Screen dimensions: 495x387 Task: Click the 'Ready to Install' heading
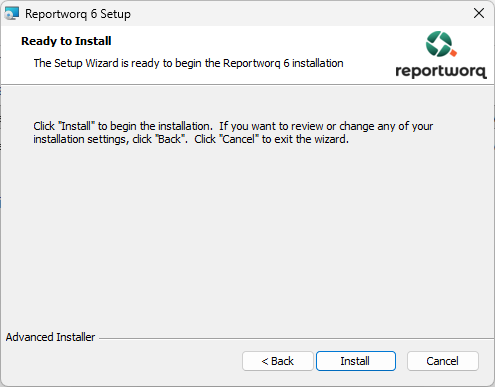[x=66, y=41]
